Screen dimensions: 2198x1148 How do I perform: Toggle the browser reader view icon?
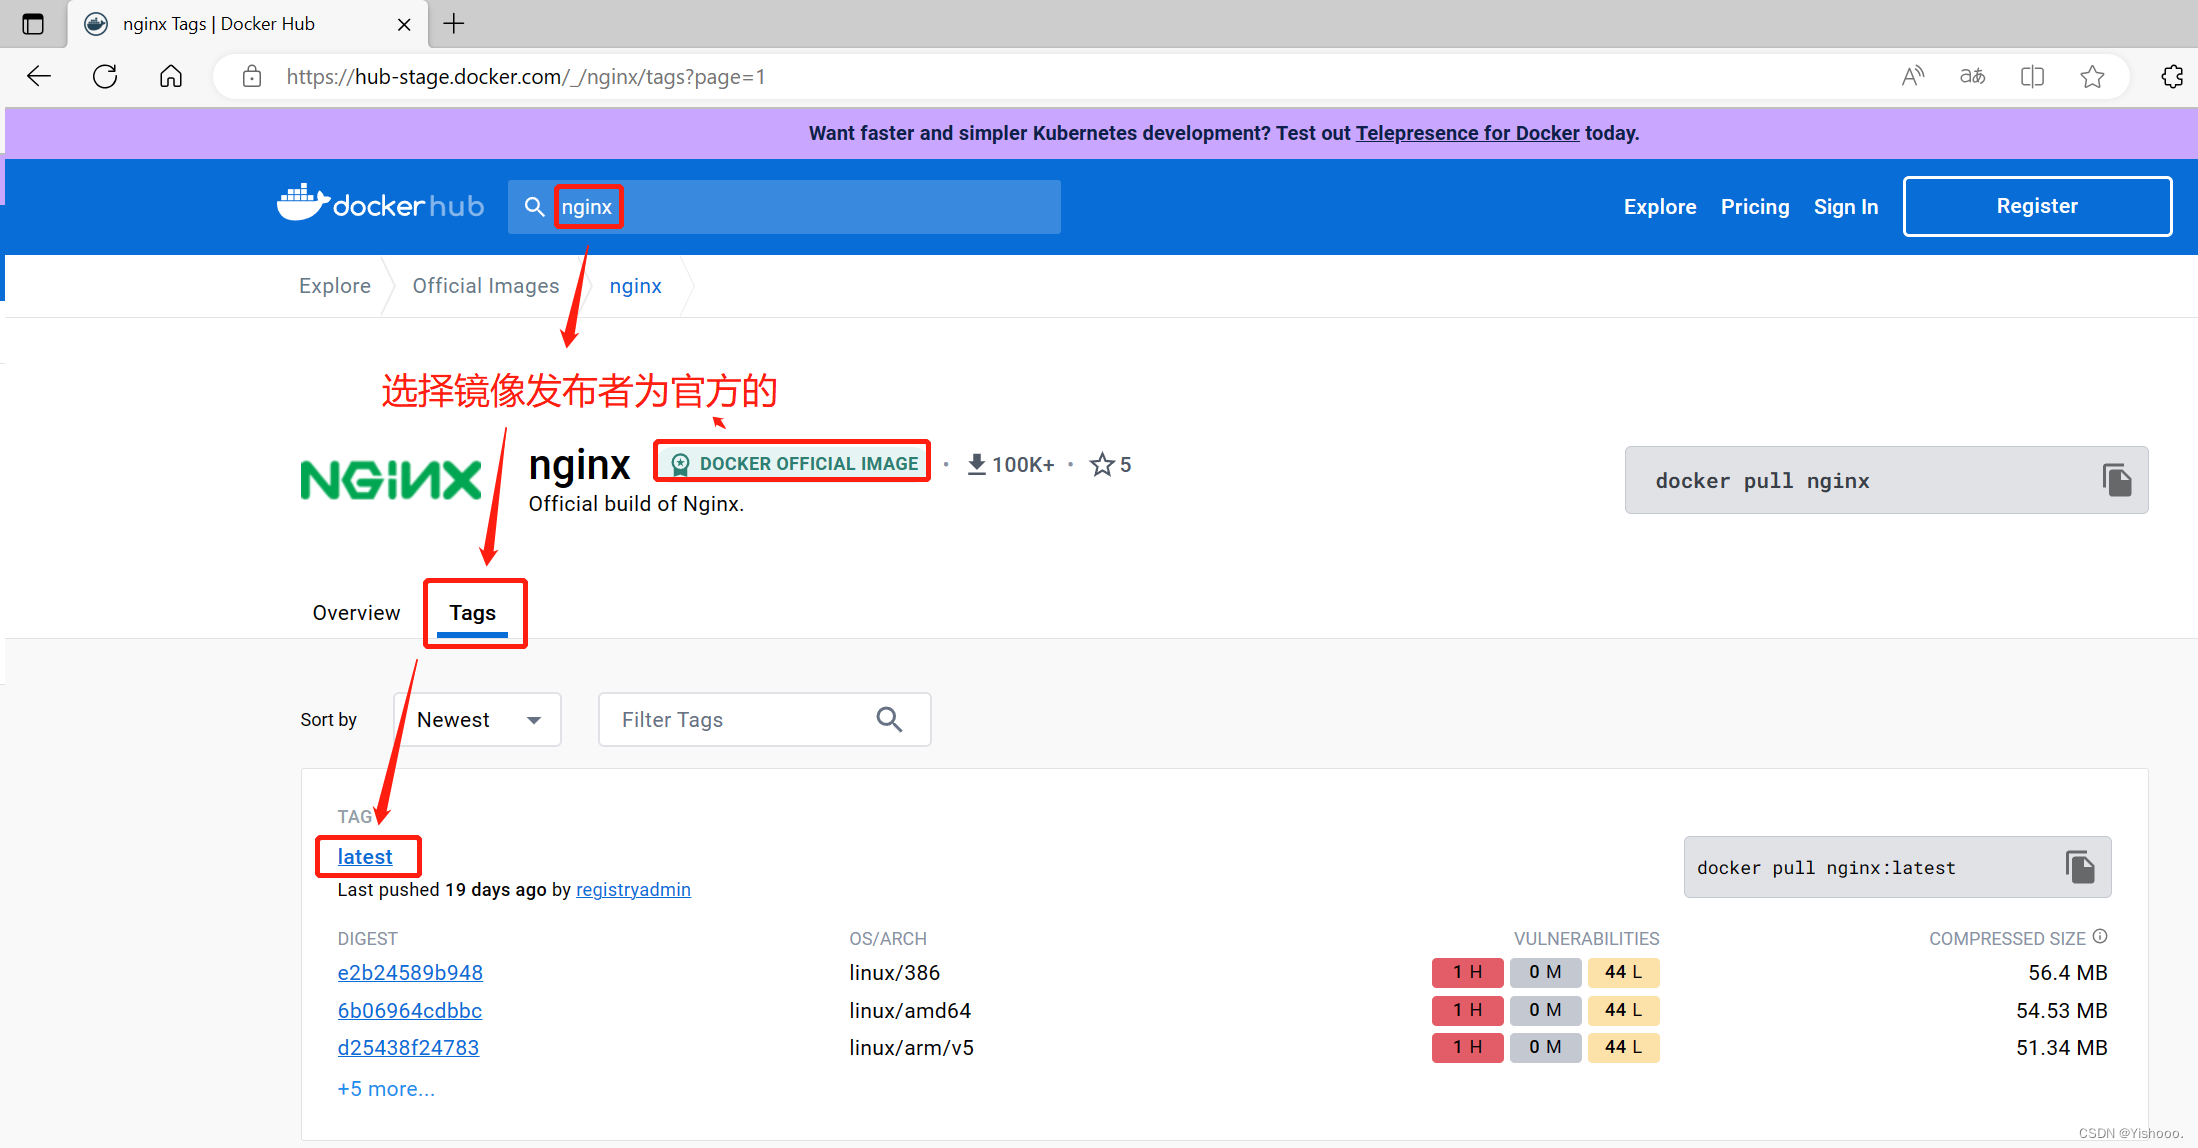pos(2031,76)
